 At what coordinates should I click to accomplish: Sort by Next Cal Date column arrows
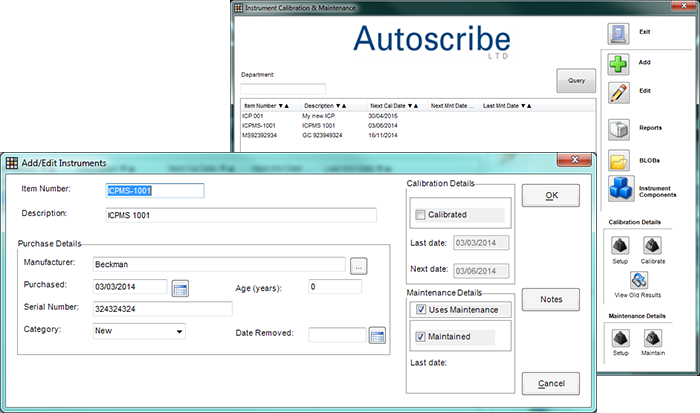coord(413,106)
